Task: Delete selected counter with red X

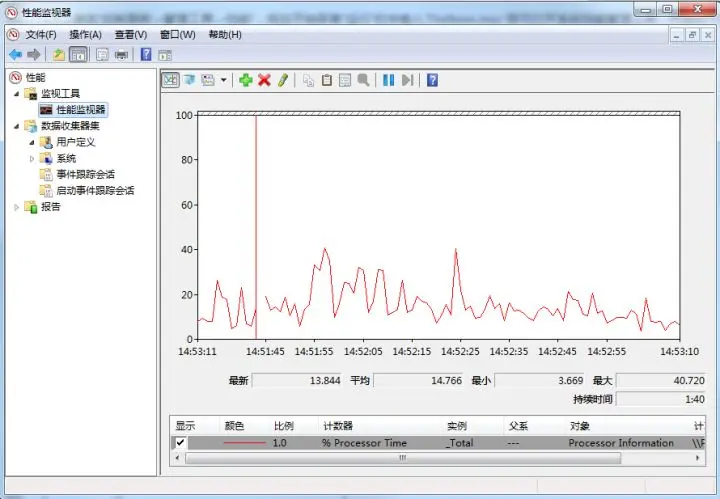Action: 264,80
